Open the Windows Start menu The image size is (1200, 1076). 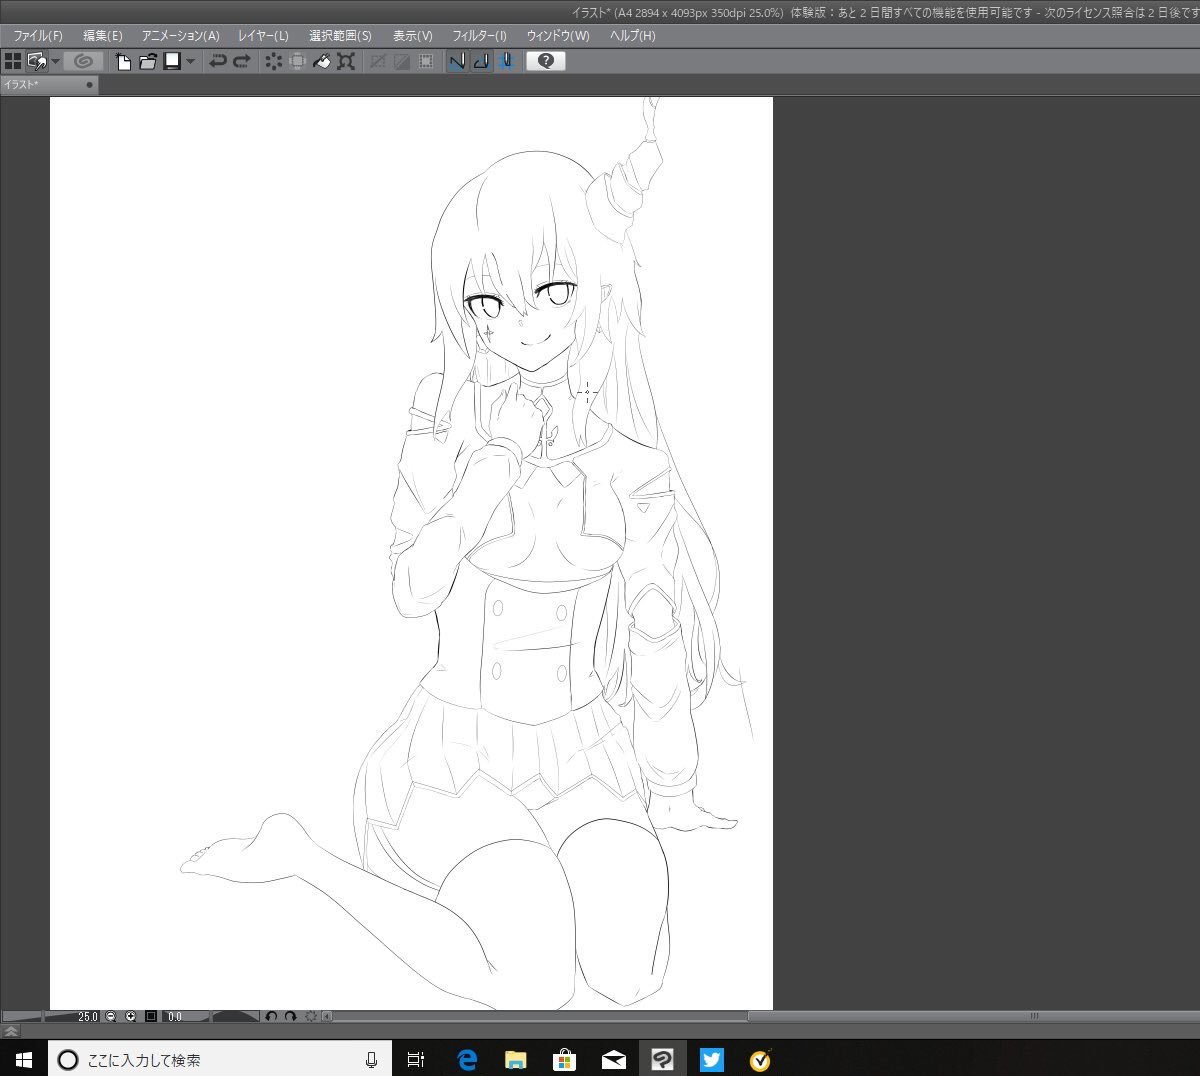point(24,1059)
